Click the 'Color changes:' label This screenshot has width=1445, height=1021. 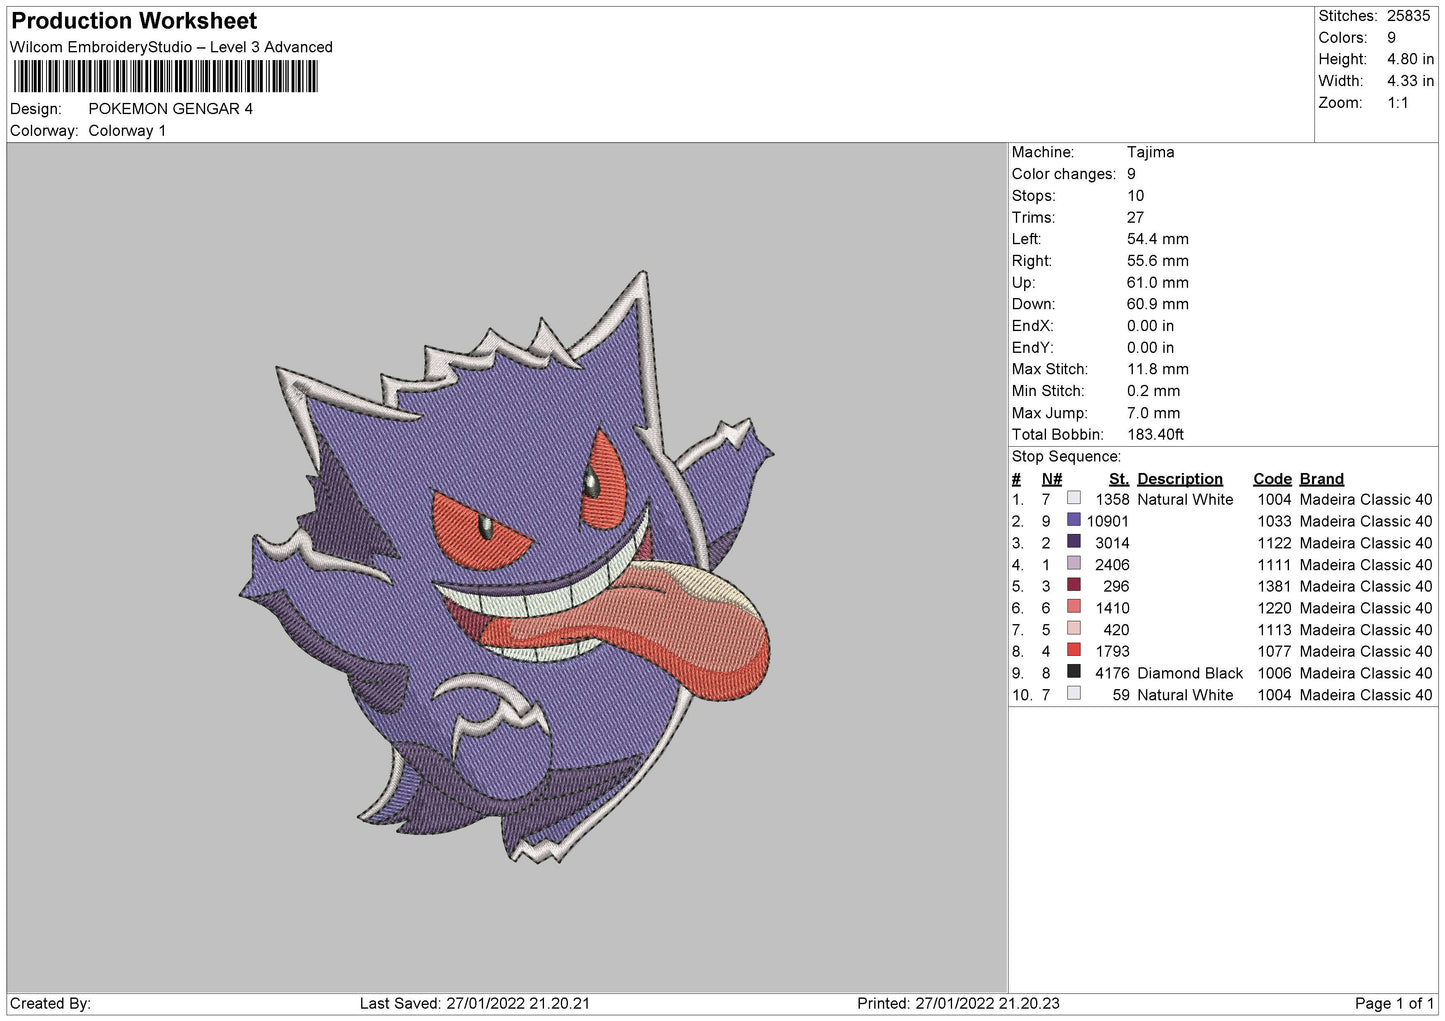point(1063,174)
